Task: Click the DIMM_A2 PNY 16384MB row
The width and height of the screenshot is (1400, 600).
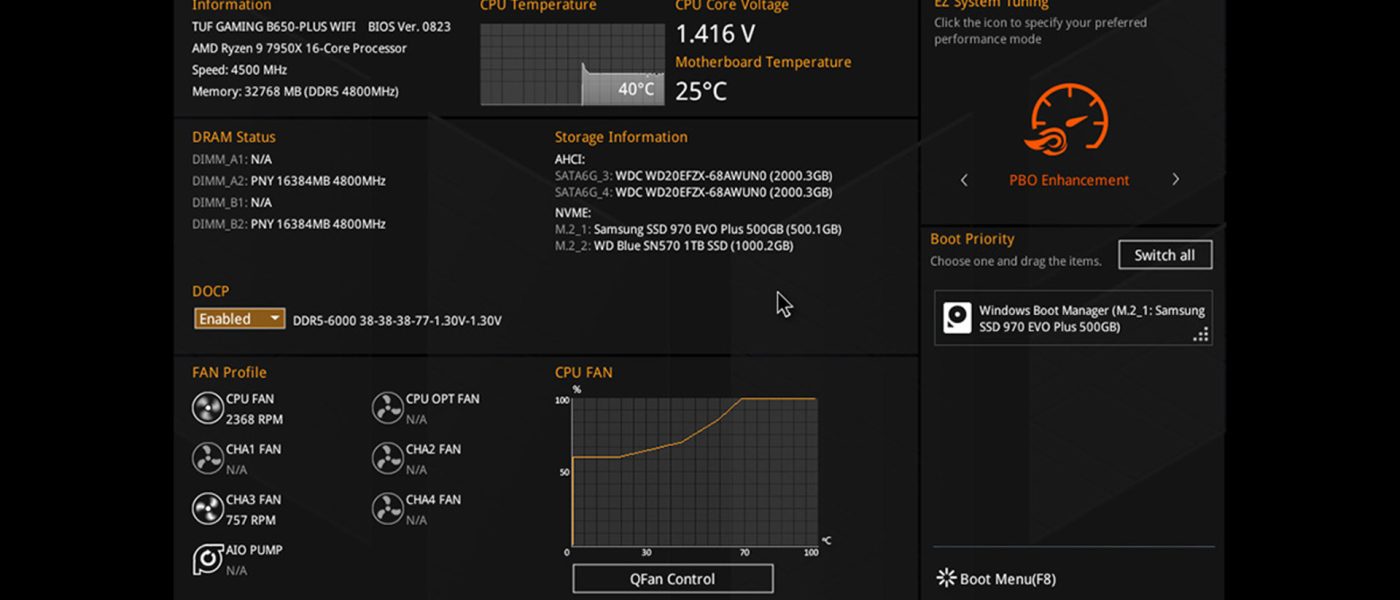Action: [289, 181]
